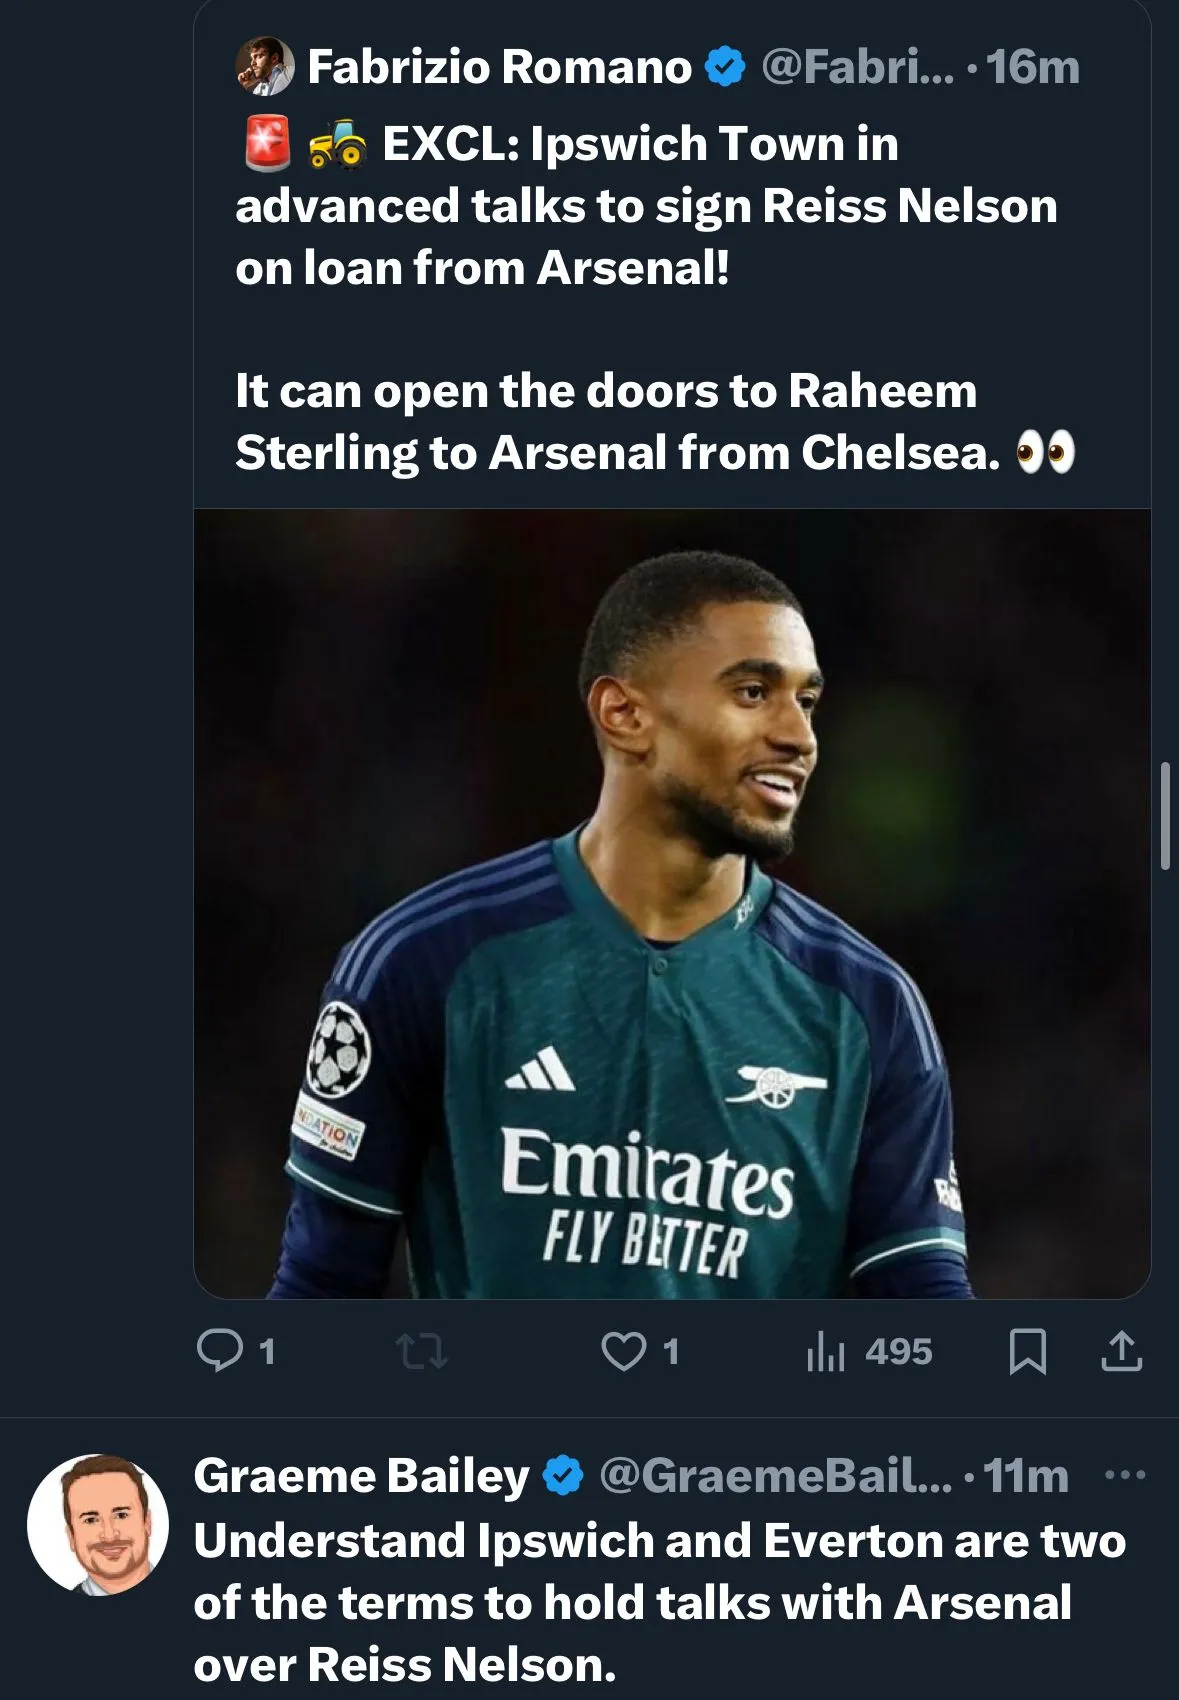
Task: Open more options on Graeme Bailey's tweet
Action: 1126,1475
